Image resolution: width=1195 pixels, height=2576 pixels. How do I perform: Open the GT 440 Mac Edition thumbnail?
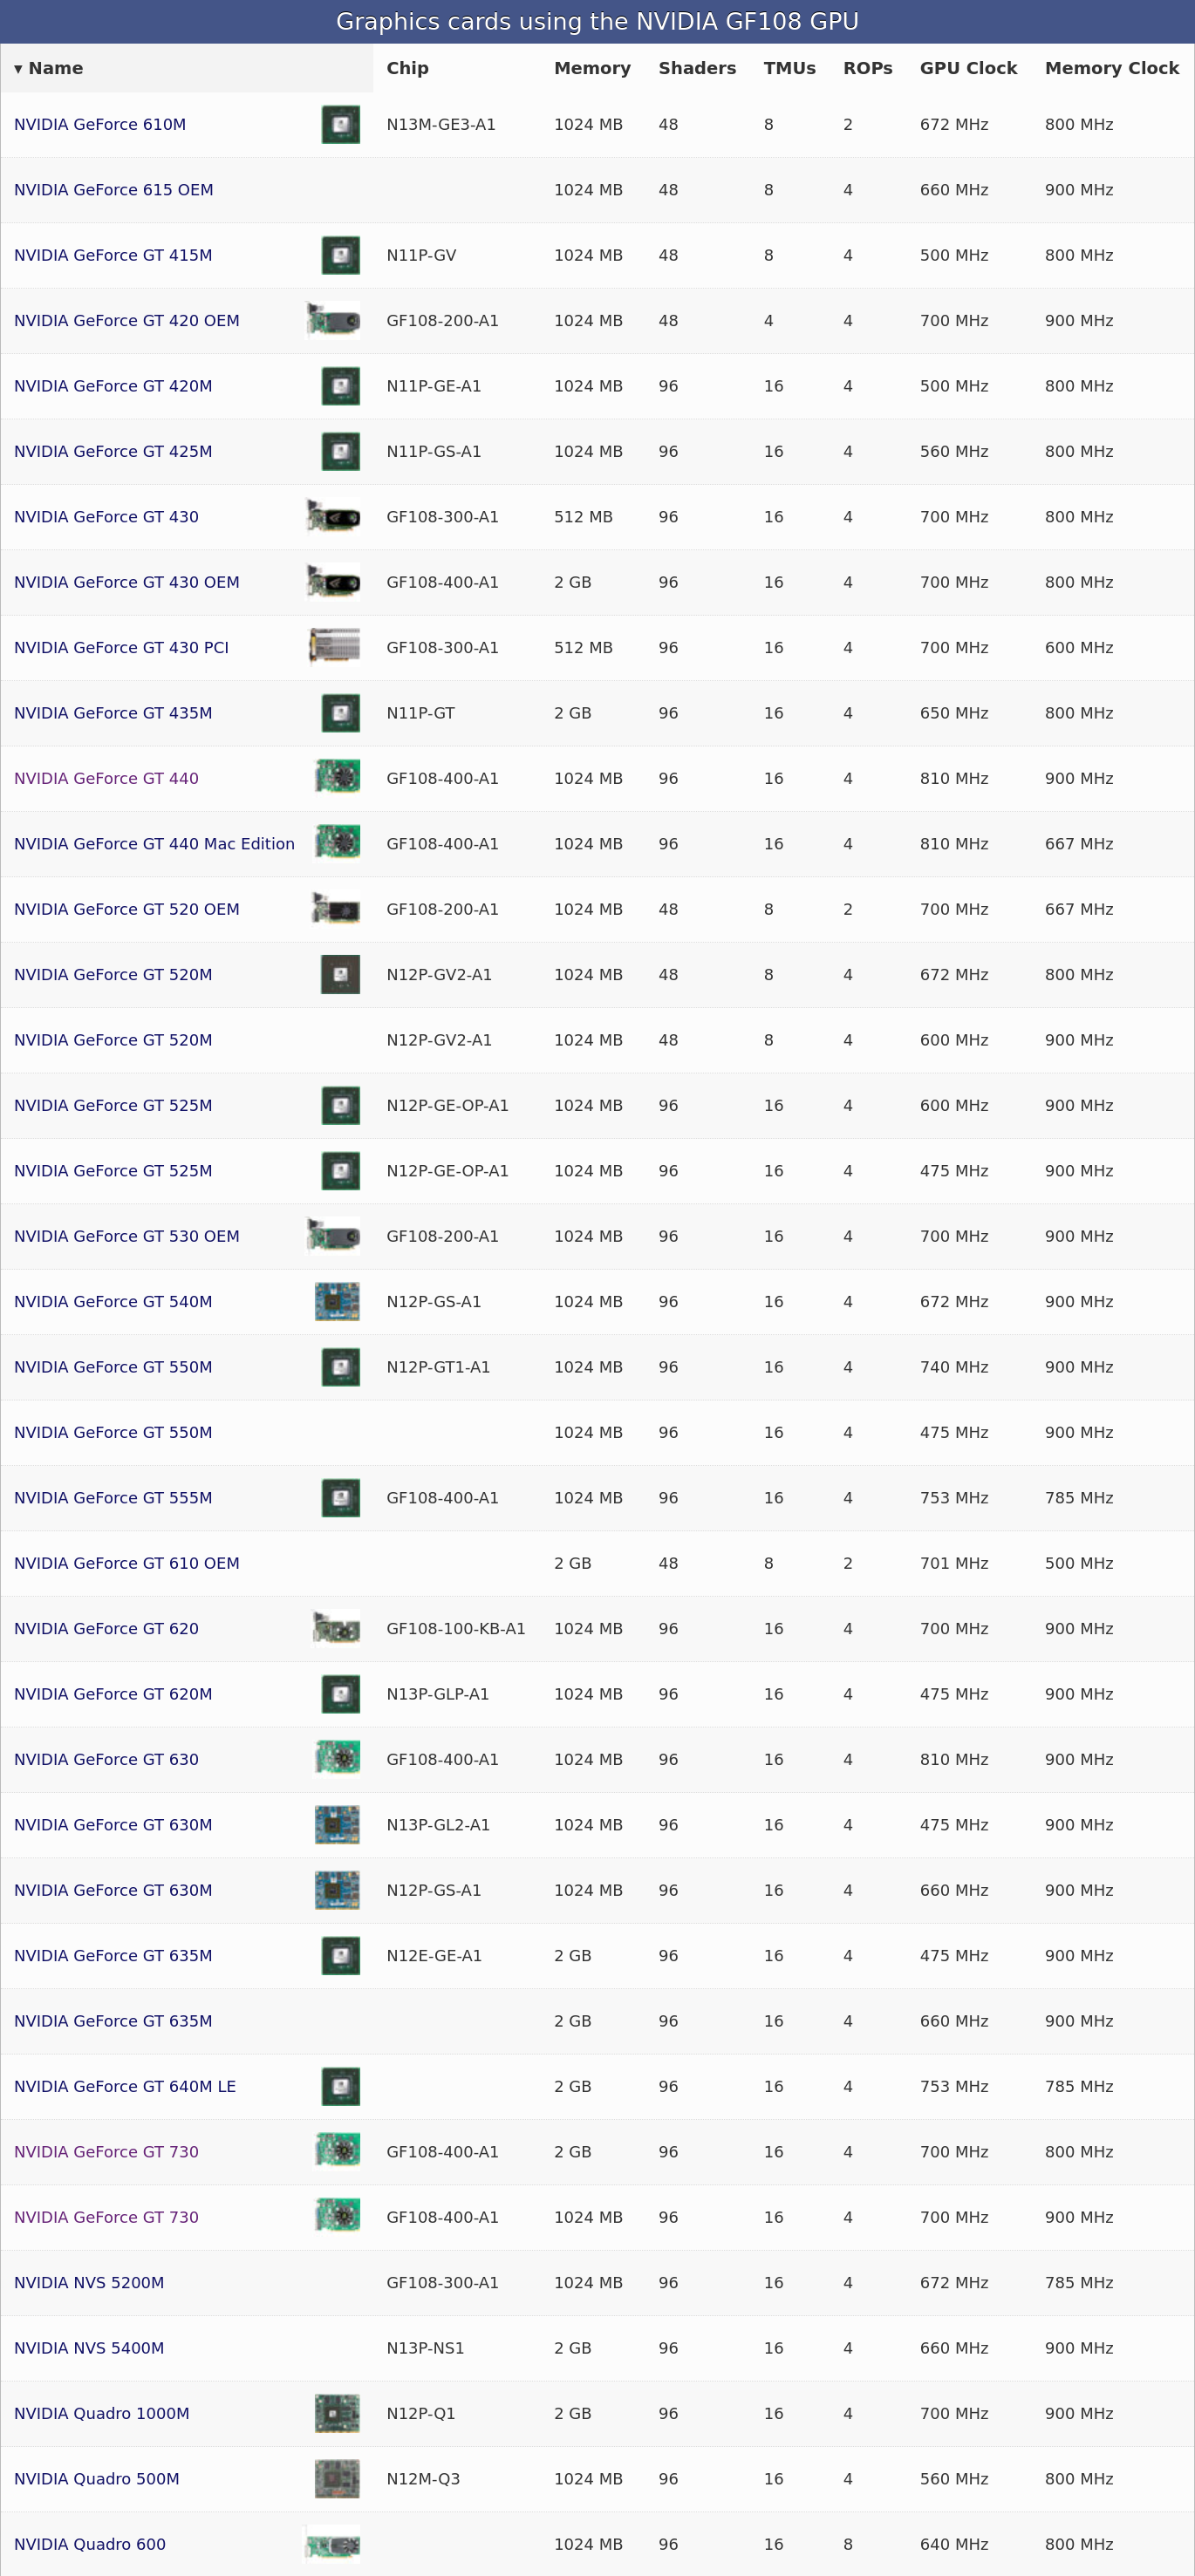[338, 843]
